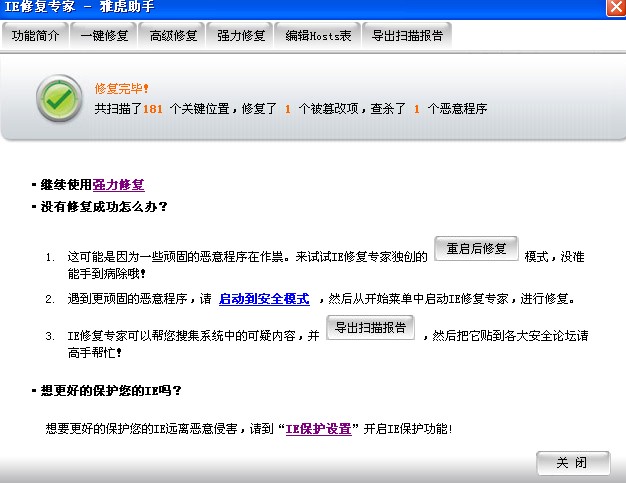626x483 pixels.
Task: Select the 导出扫描报告 tab
Action: click(x=407, y=36)
